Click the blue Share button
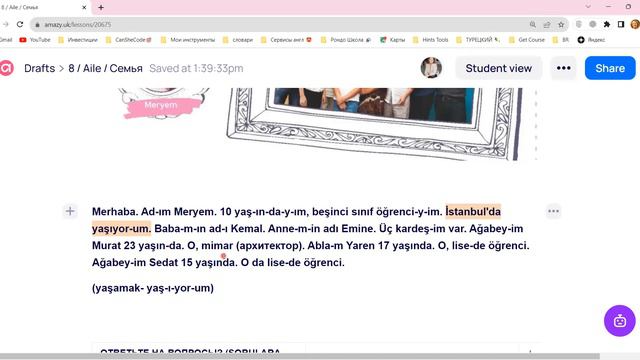The image size is (640, 360). pyautogui.click(x=610, y=68)
